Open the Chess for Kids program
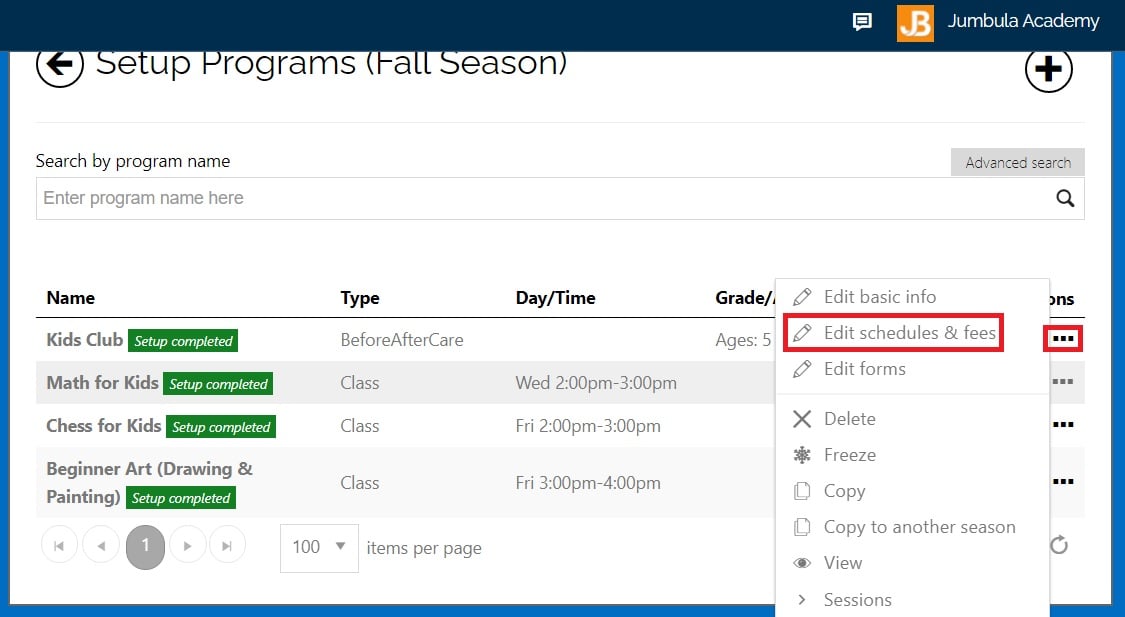Screen dimensions: 1125x617 tap(103, 425)
